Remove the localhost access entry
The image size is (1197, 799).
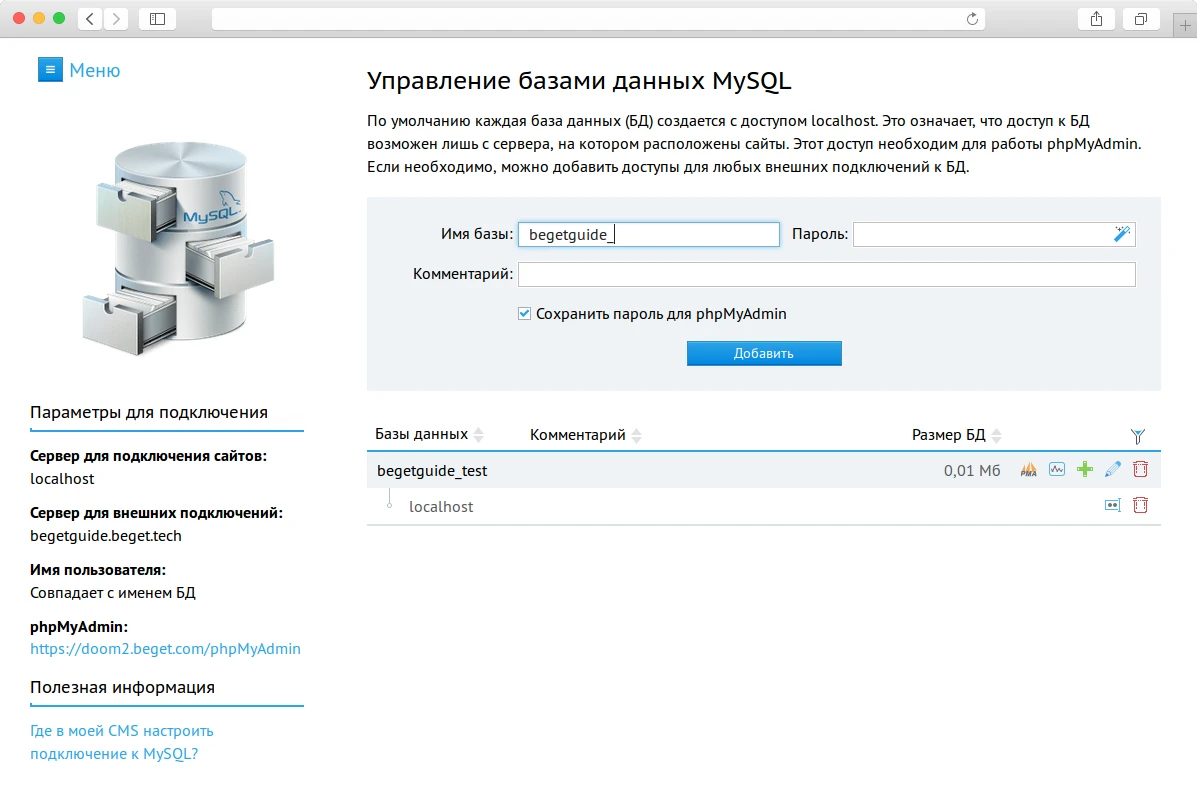coord(1140,505)
